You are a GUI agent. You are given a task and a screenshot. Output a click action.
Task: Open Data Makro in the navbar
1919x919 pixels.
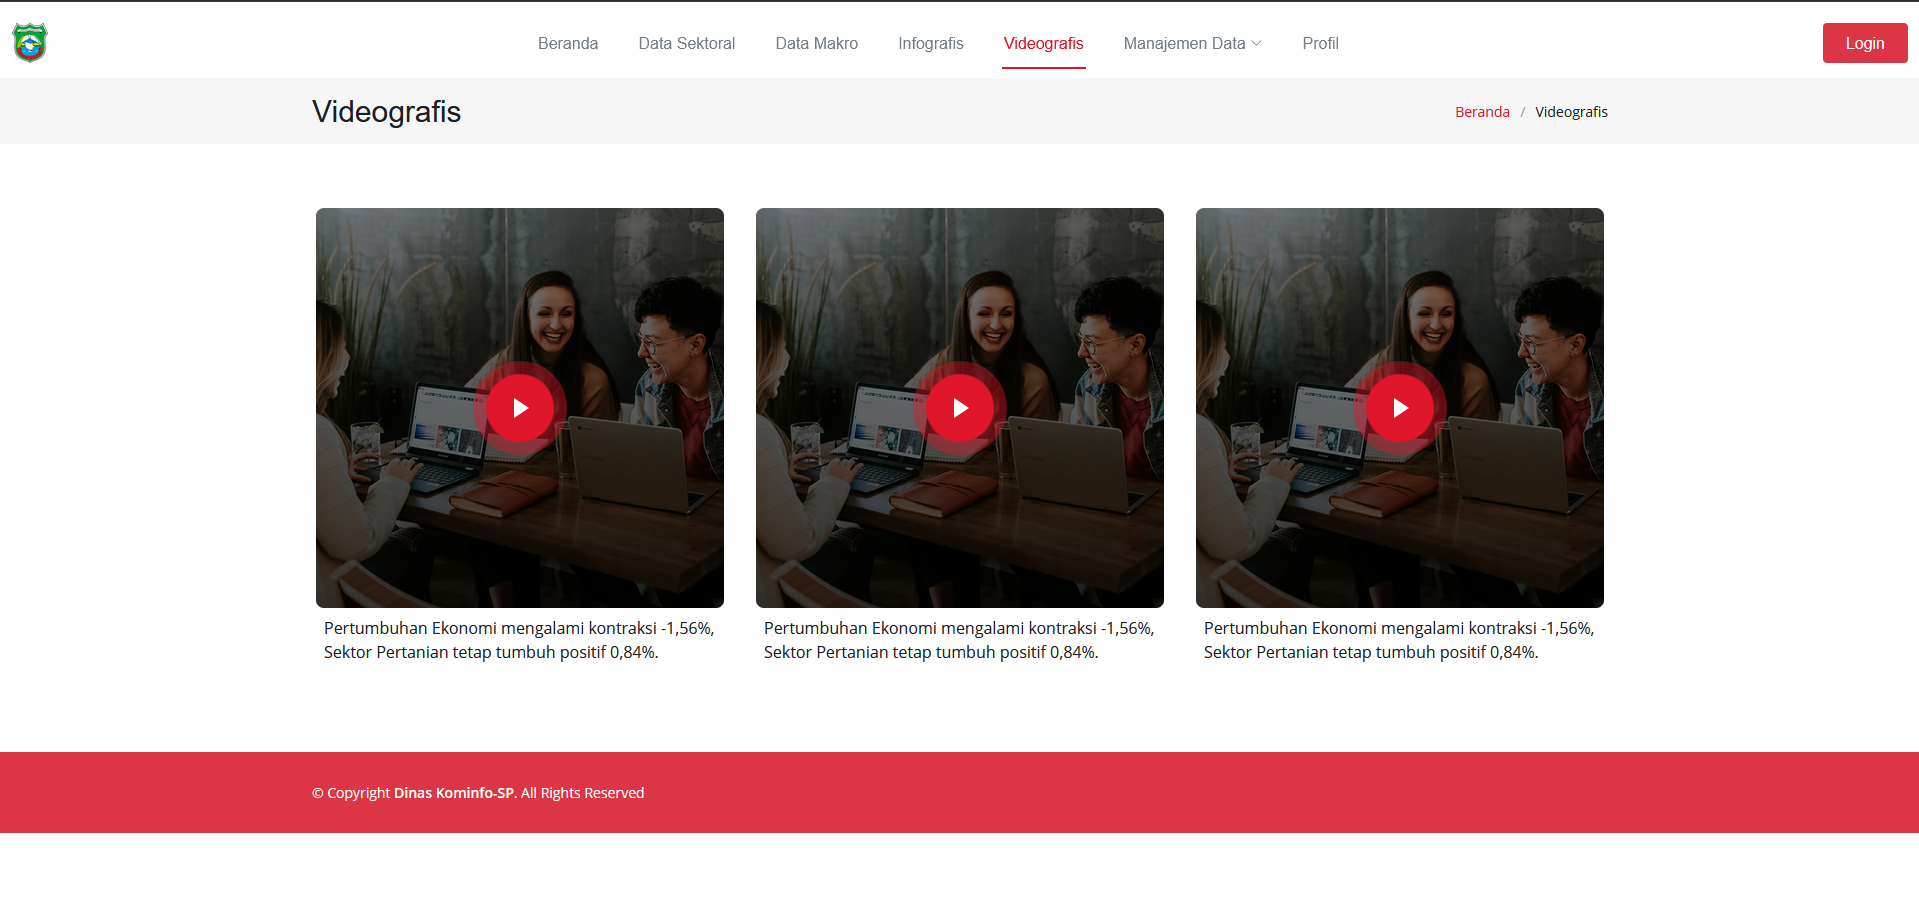click(817, 44)
